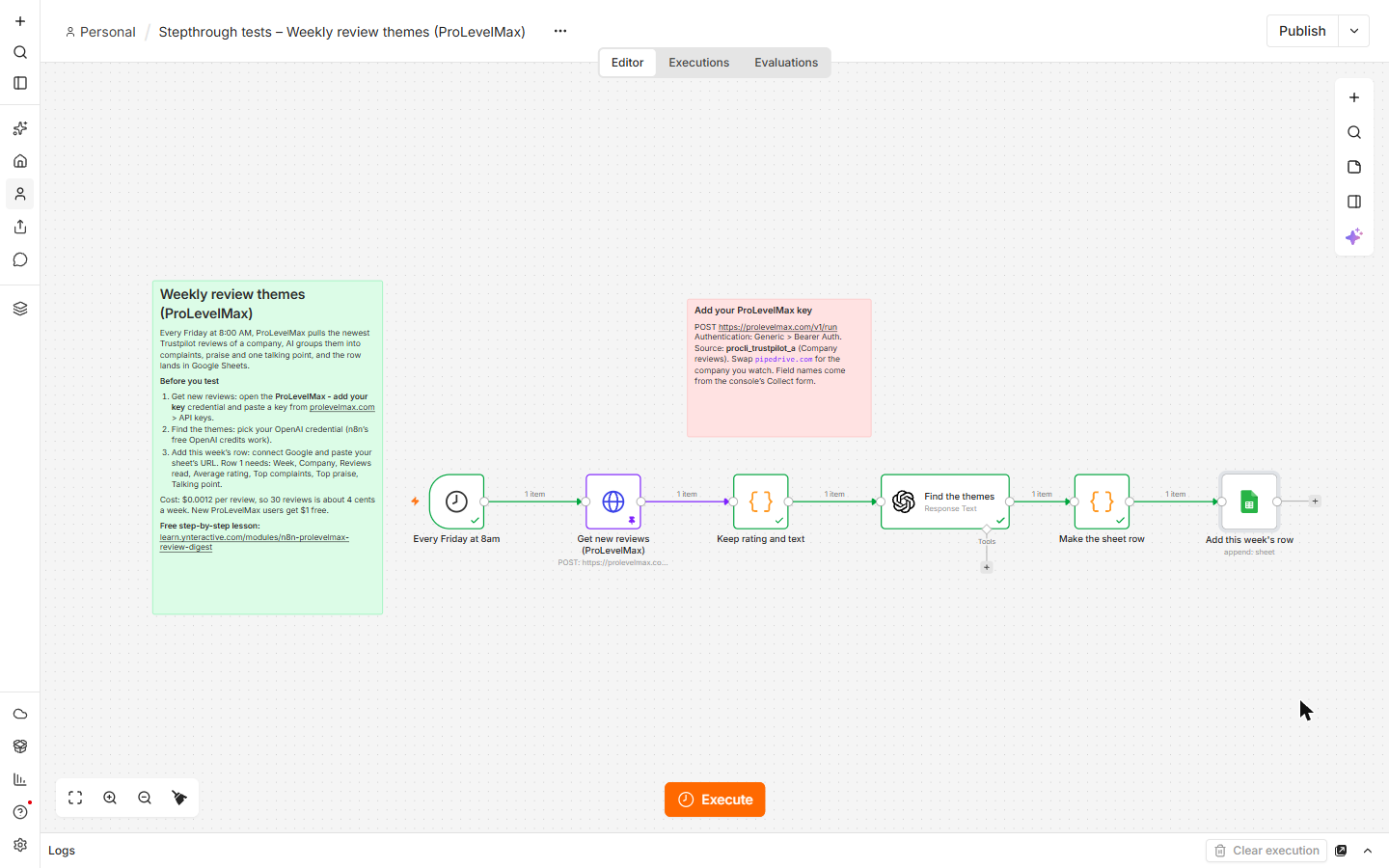
Task: Switch to the Executions tab
Action: pyautogui.click(x=699, y=62)
